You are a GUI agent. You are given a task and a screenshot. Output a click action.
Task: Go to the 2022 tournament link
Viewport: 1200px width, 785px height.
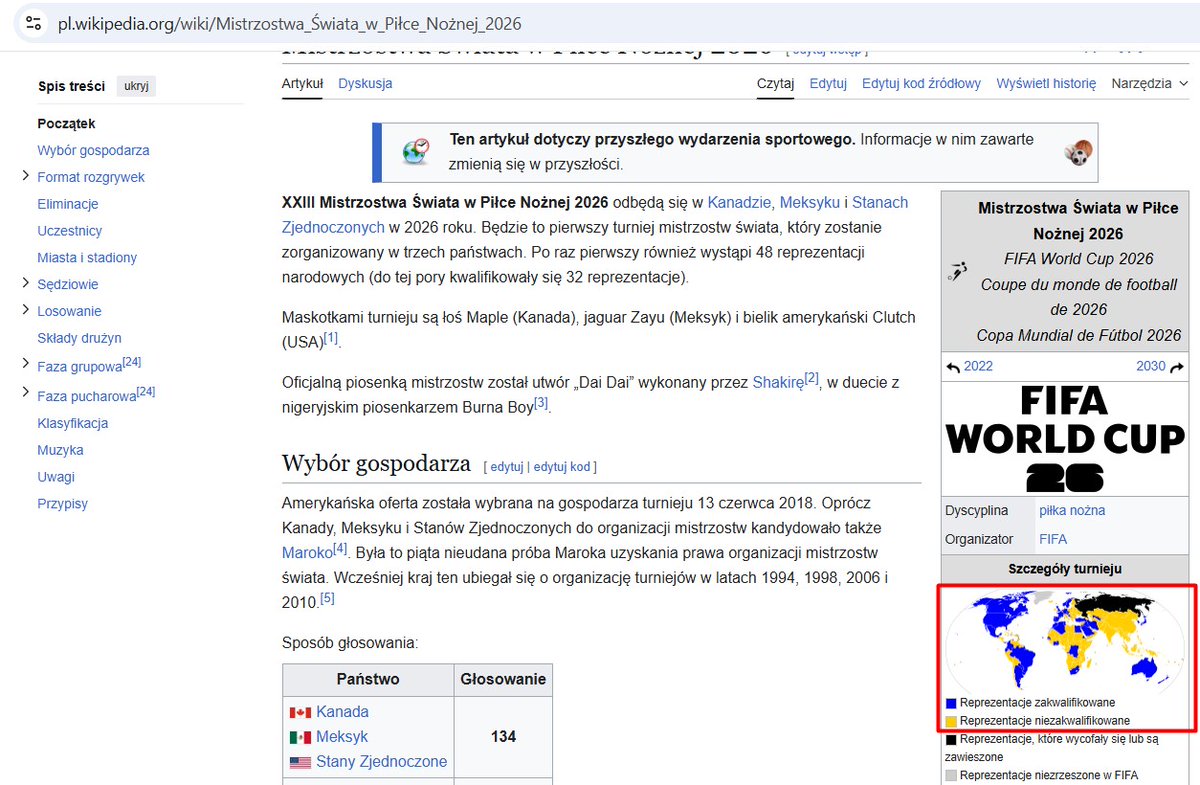(x=978, y=366)
